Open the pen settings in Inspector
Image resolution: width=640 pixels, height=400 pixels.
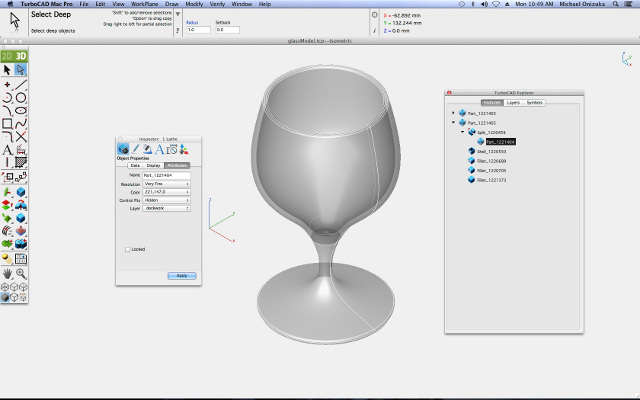point(135,150)
